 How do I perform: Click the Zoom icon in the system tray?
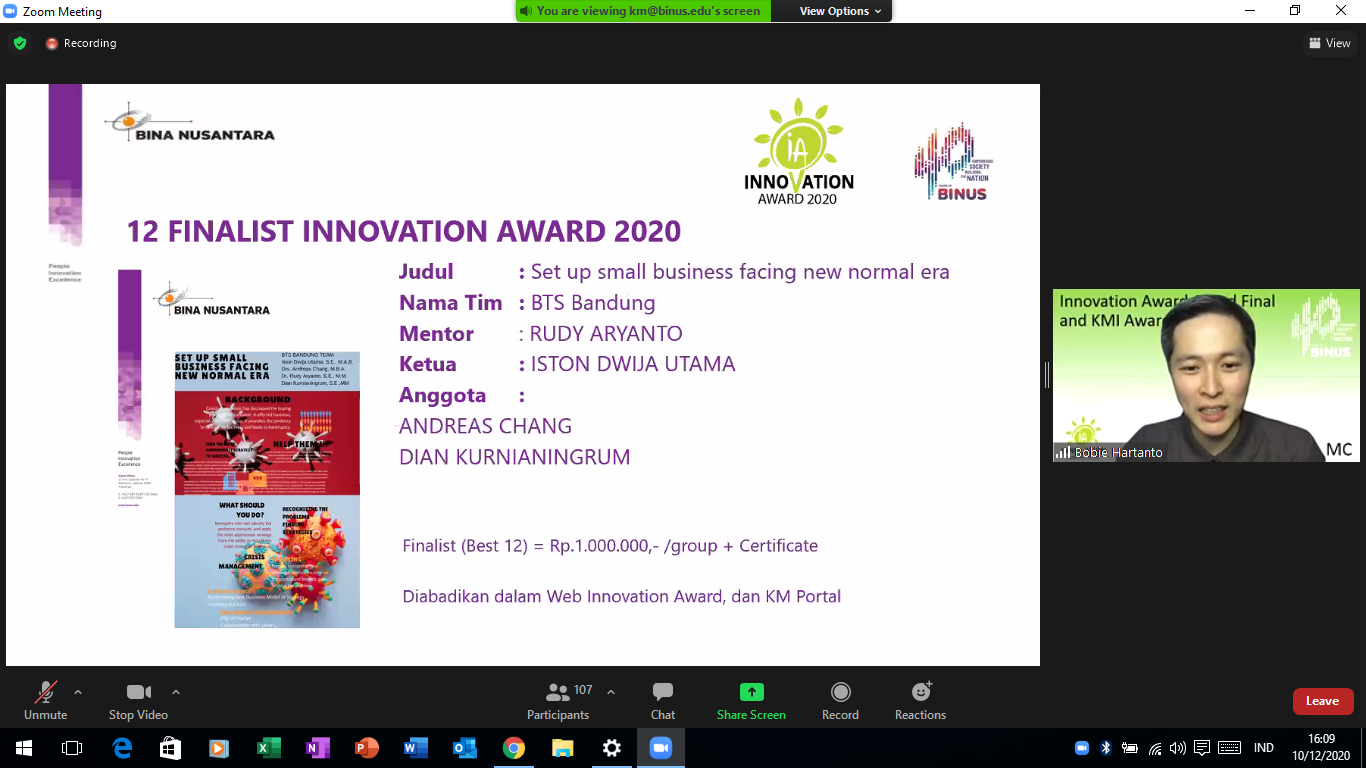coord(1081,748)
